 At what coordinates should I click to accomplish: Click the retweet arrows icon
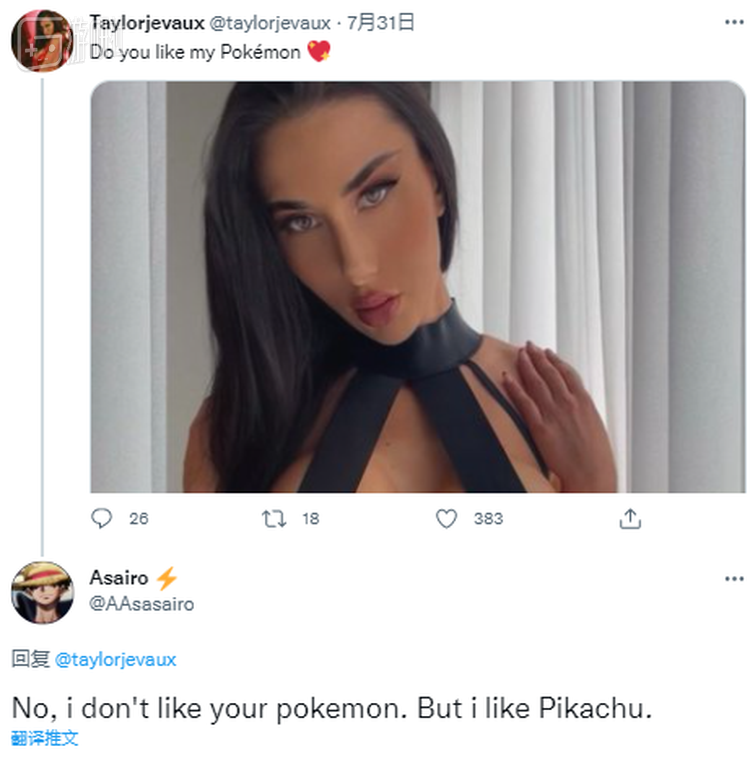click(x=273, y=518)
